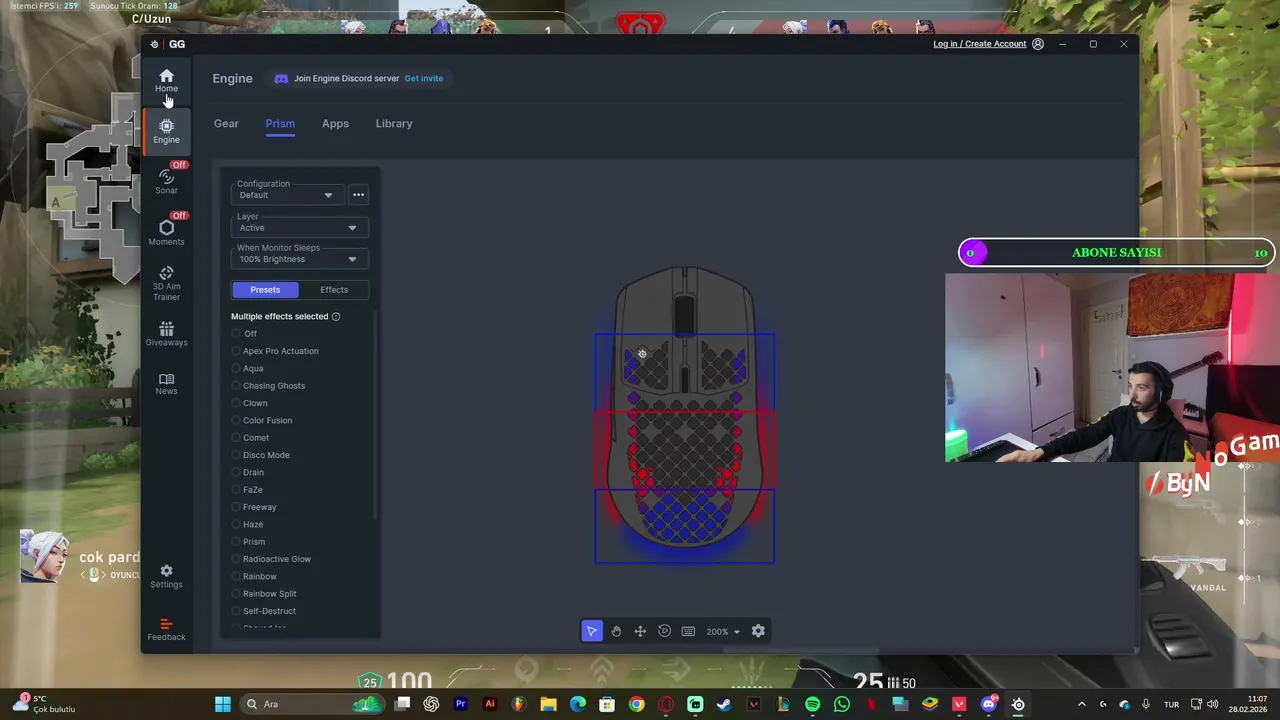
Task: Select the Chasing Ghosts preset
Action: (x=268, y=386)
